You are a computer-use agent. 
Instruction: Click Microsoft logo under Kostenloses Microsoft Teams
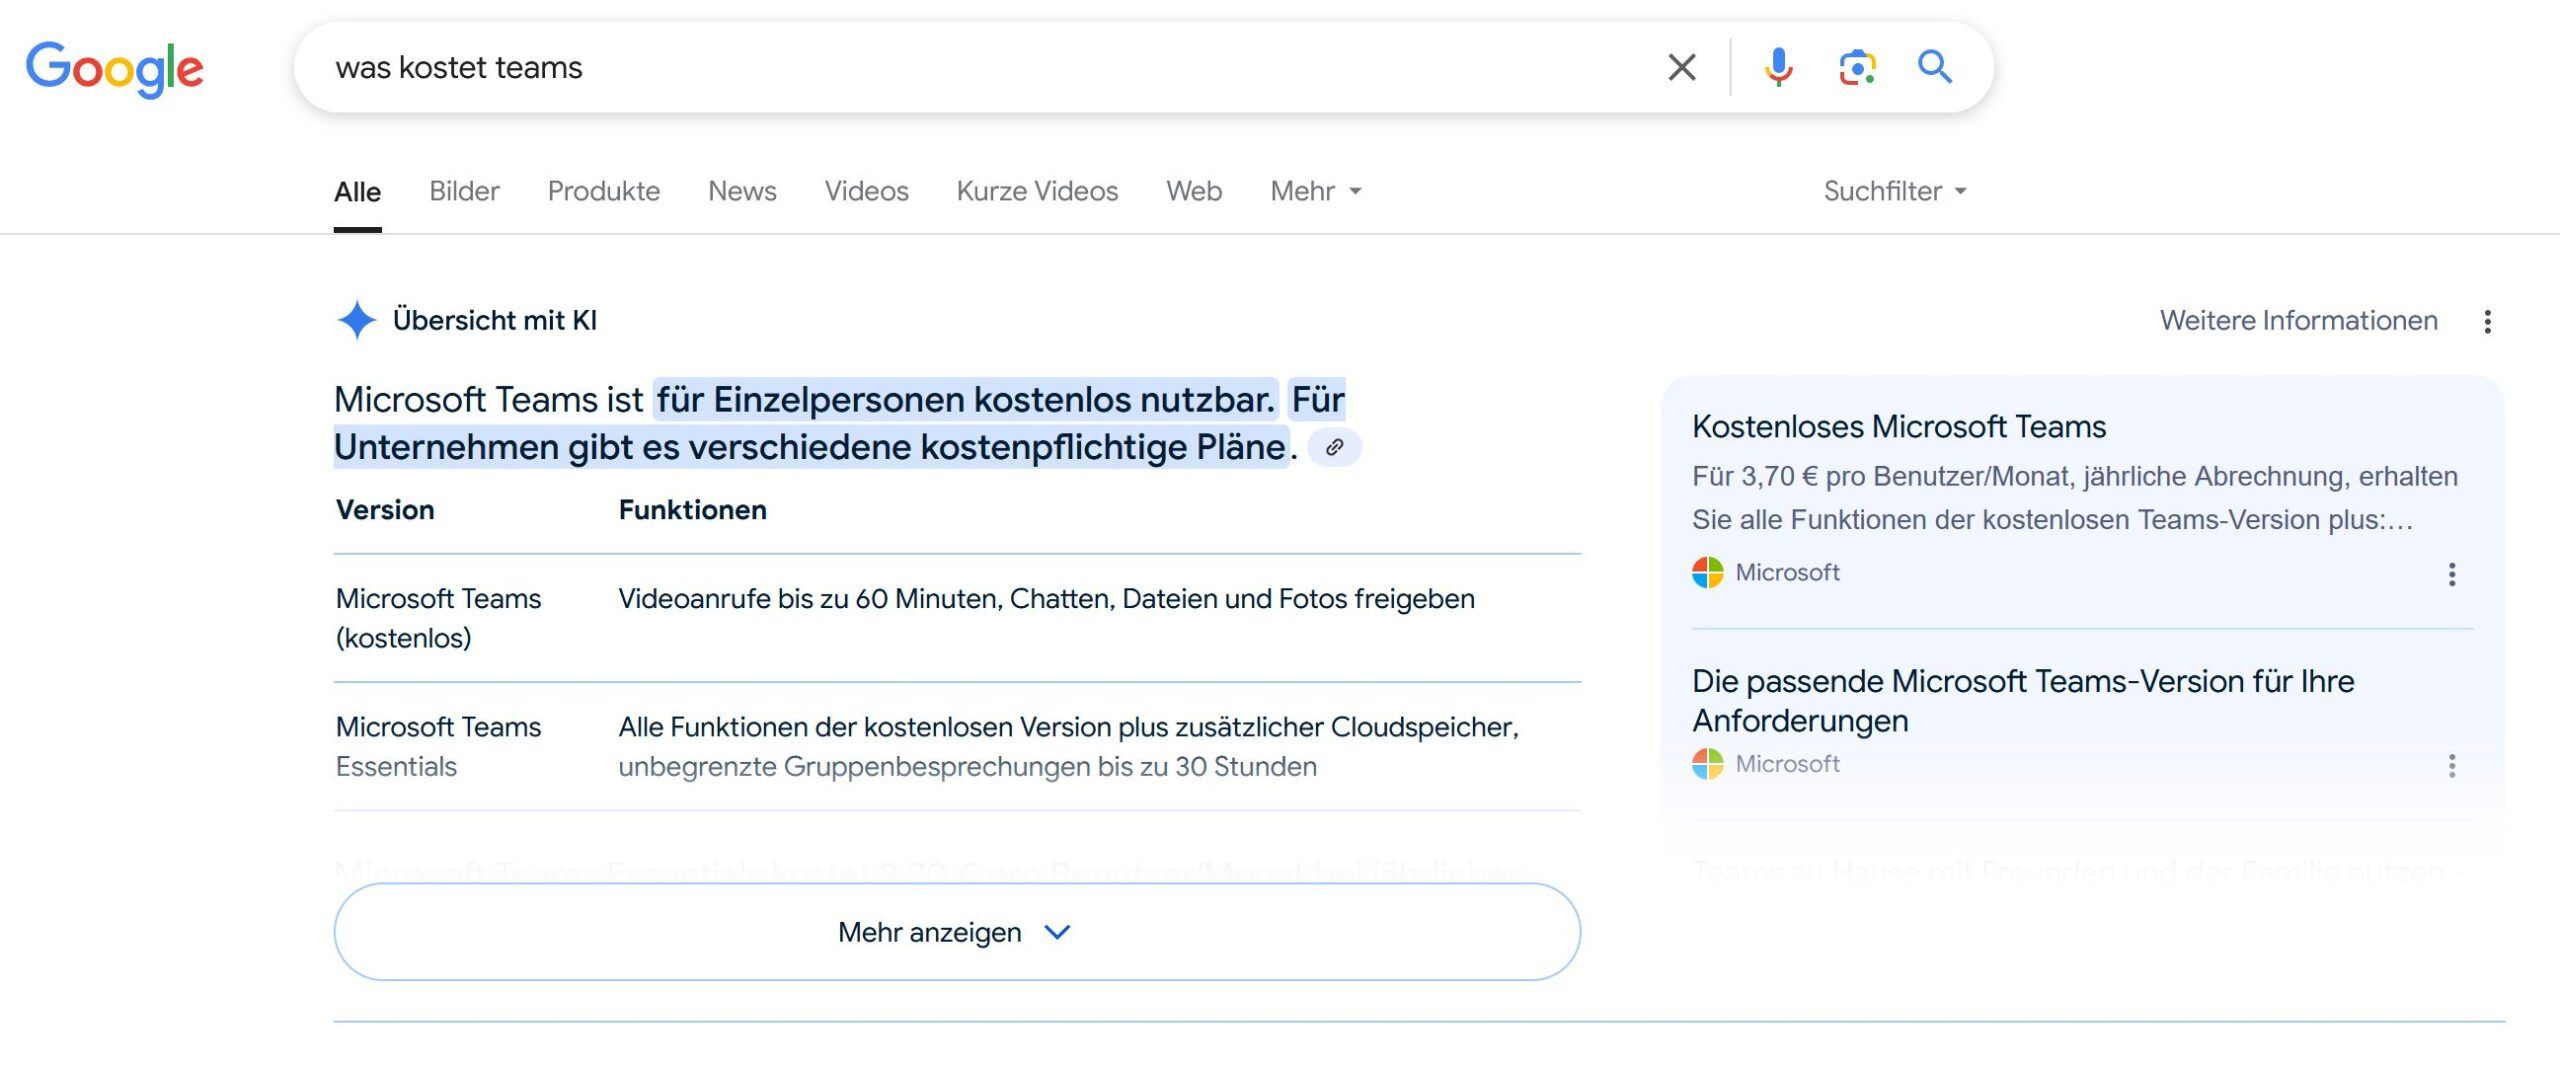point(1707,572)
